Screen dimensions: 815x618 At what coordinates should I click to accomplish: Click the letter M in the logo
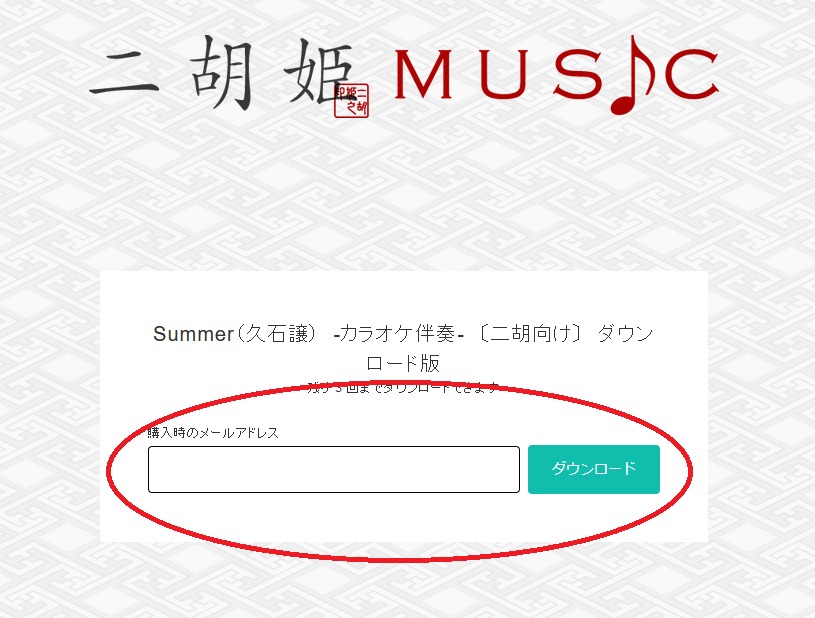point(423,74)
